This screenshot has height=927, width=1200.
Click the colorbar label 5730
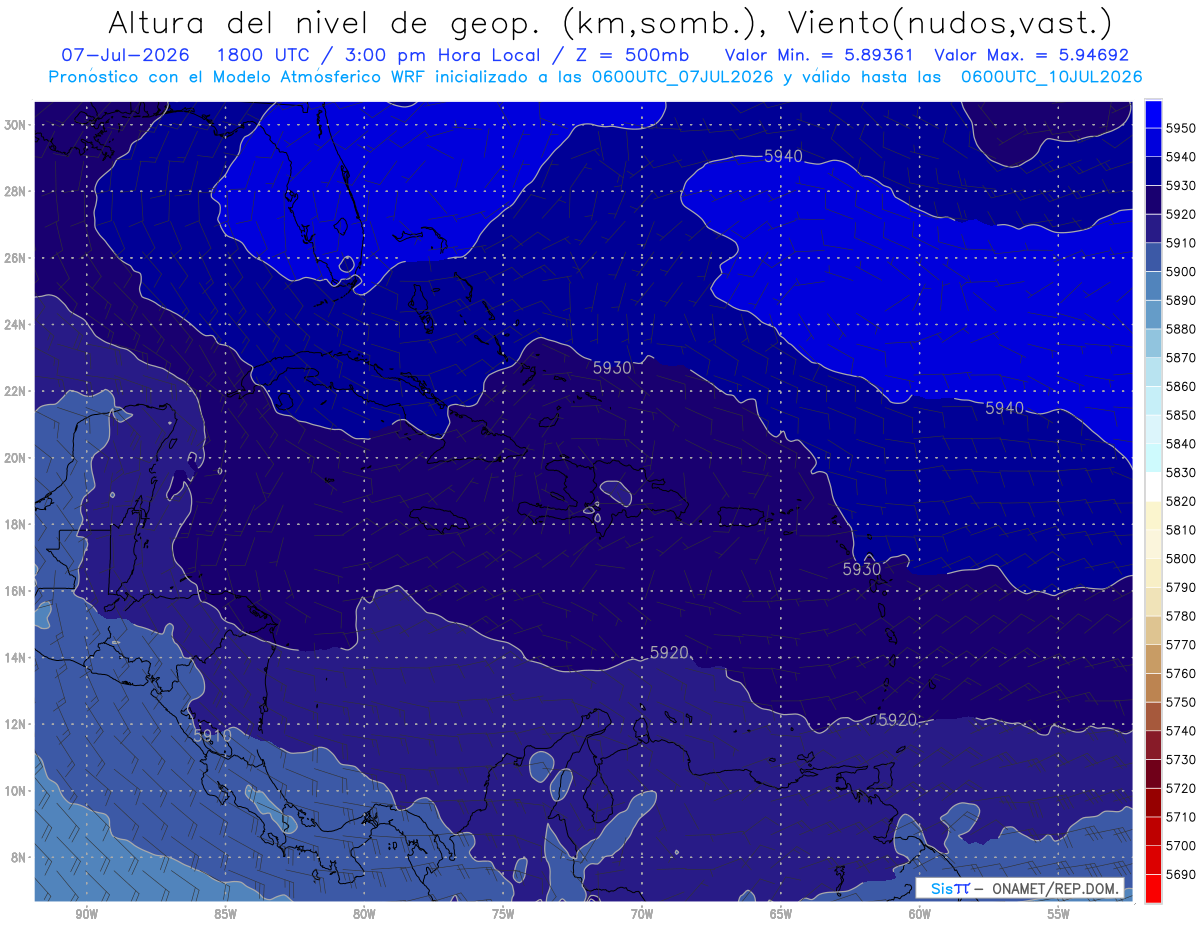[1181, 759]
